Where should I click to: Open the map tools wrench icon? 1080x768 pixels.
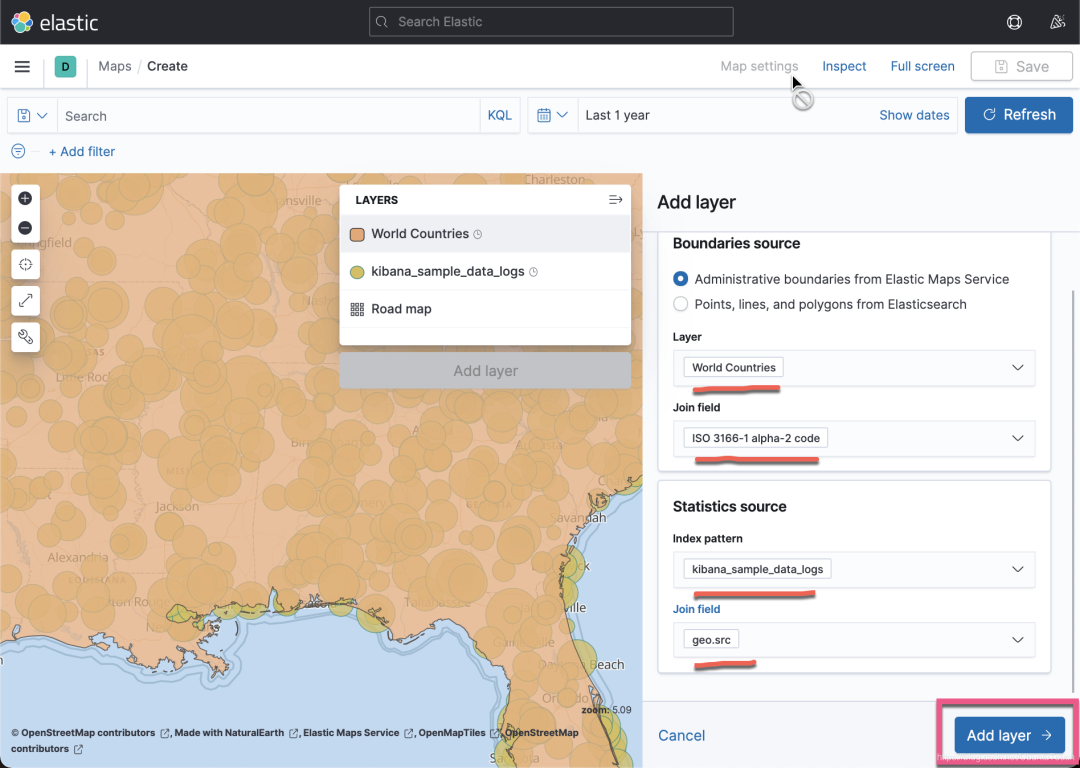(25, 338)
